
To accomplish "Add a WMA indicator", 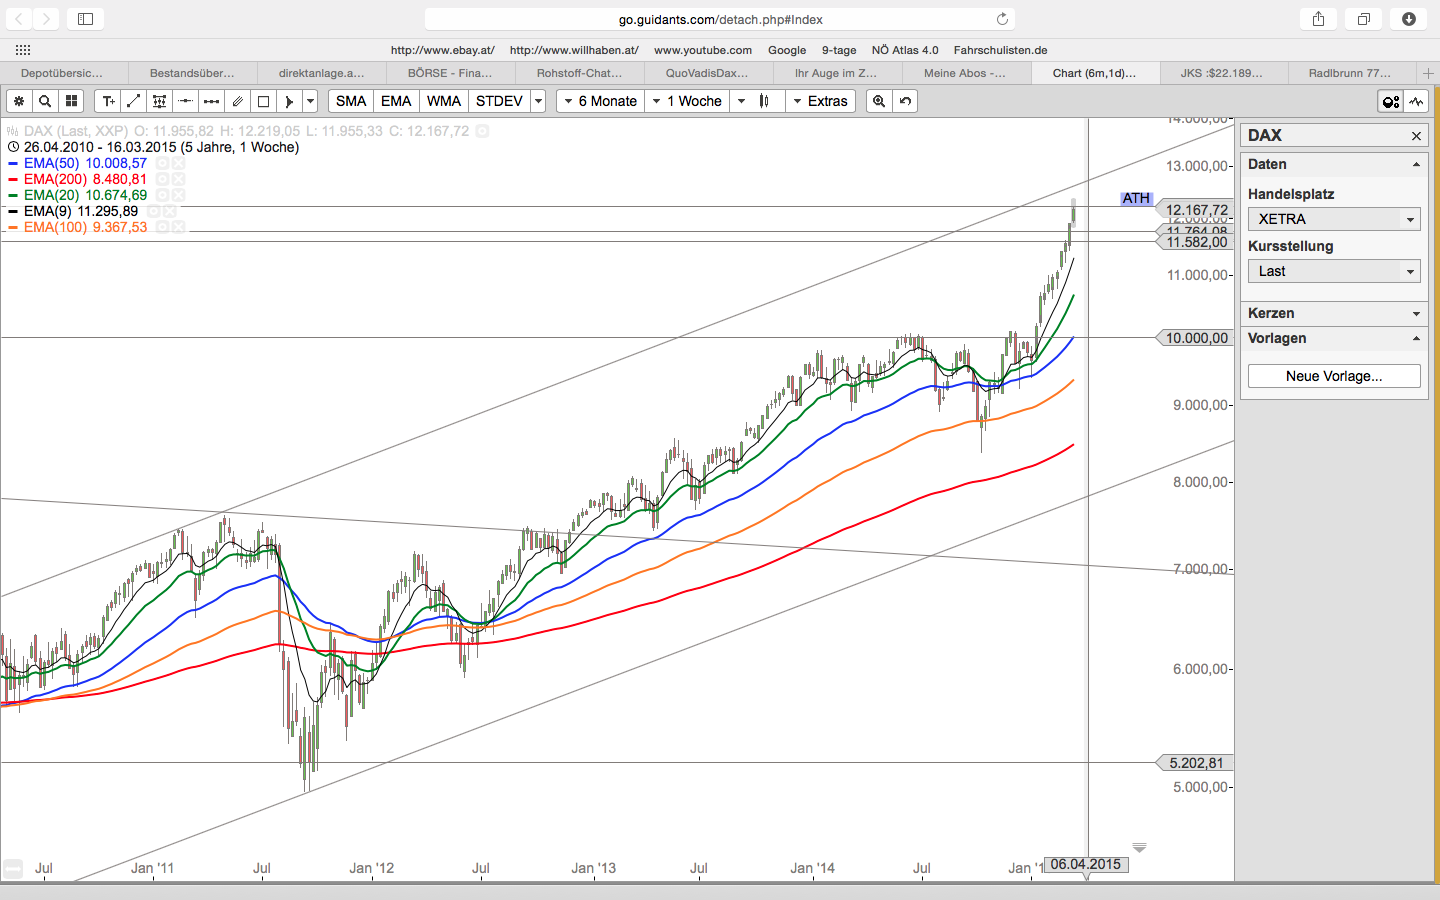I will tap(444, 101).
